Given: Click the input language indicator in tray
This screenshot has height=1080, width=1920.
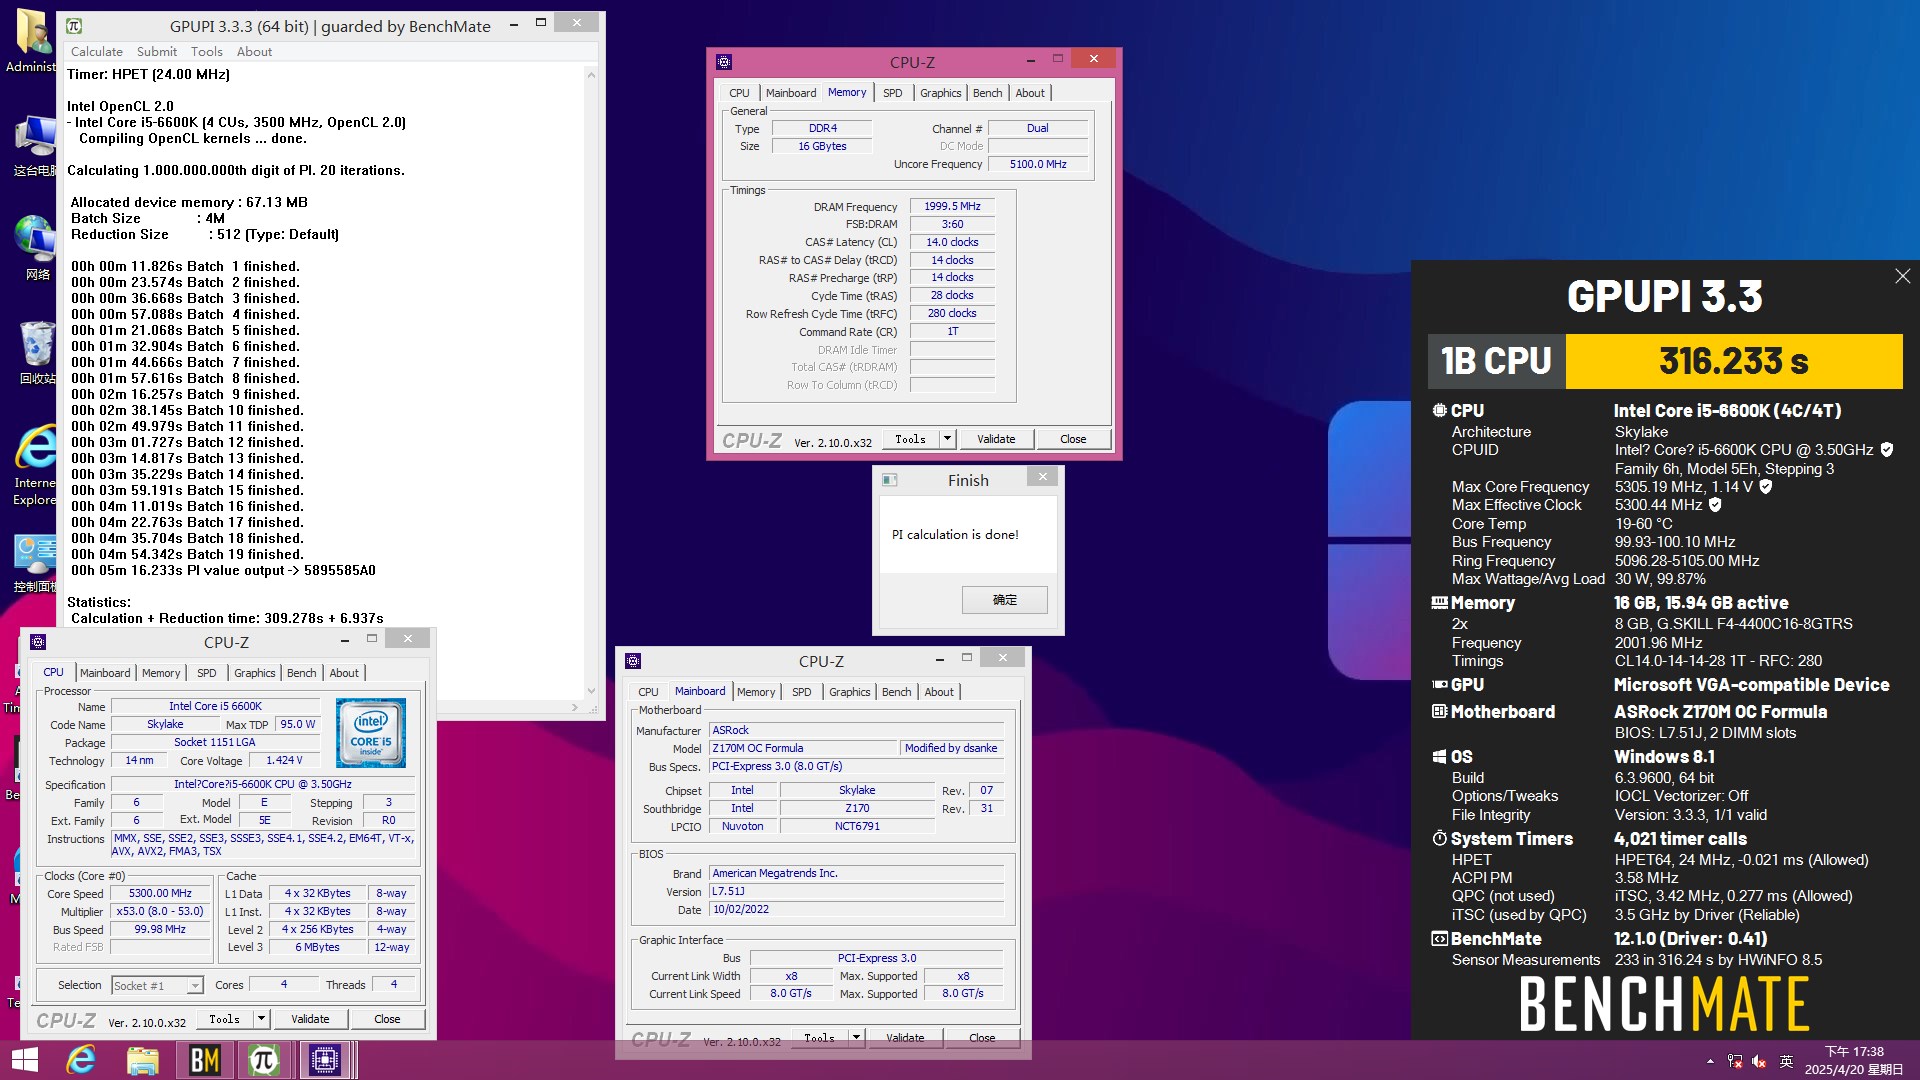Looking at the screenshot, I should (x=1786, y=1061).
